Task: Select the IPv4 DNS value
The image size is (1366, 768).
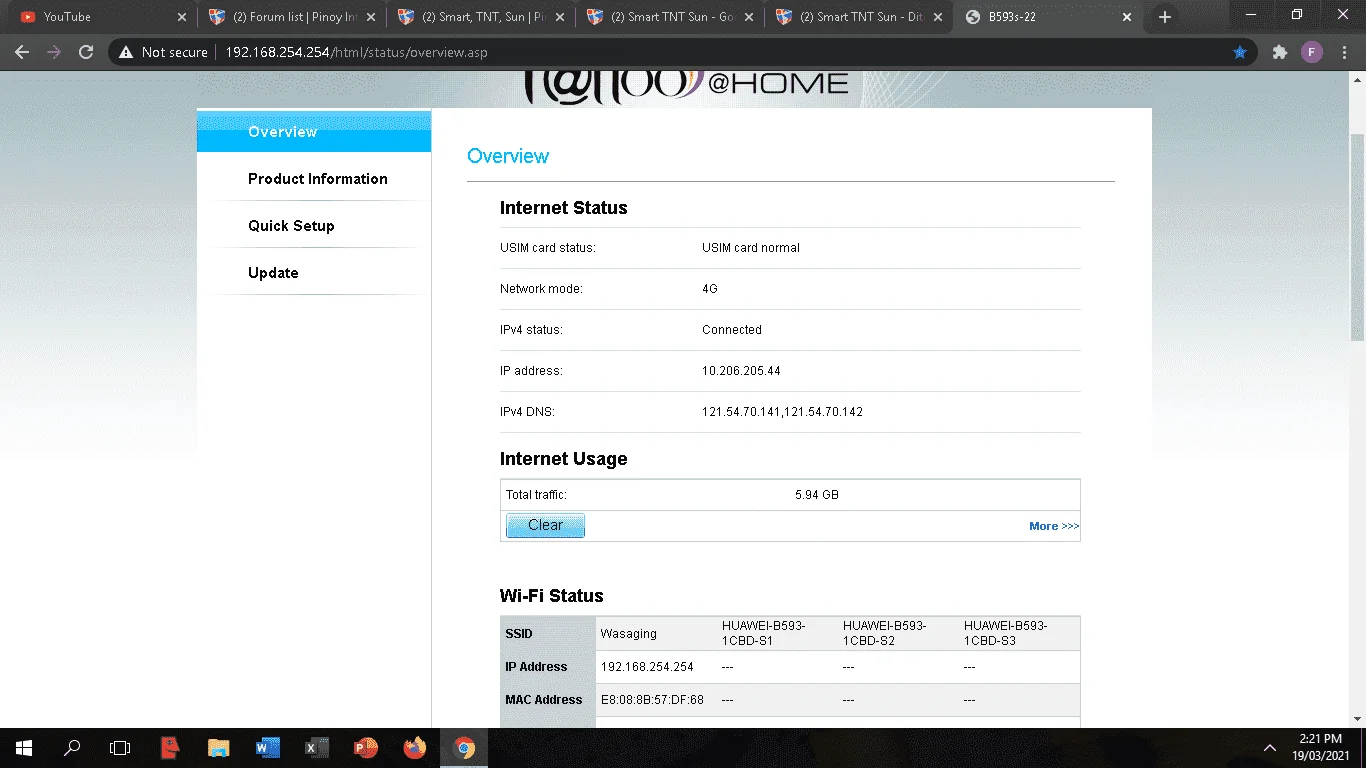Action: coord(782,412)
